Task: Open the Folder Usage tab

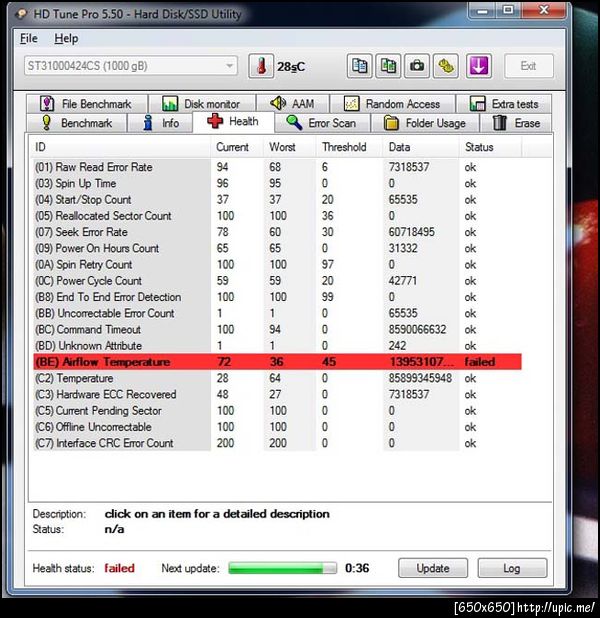Action: pyautogui.click(x=425, y=123)
